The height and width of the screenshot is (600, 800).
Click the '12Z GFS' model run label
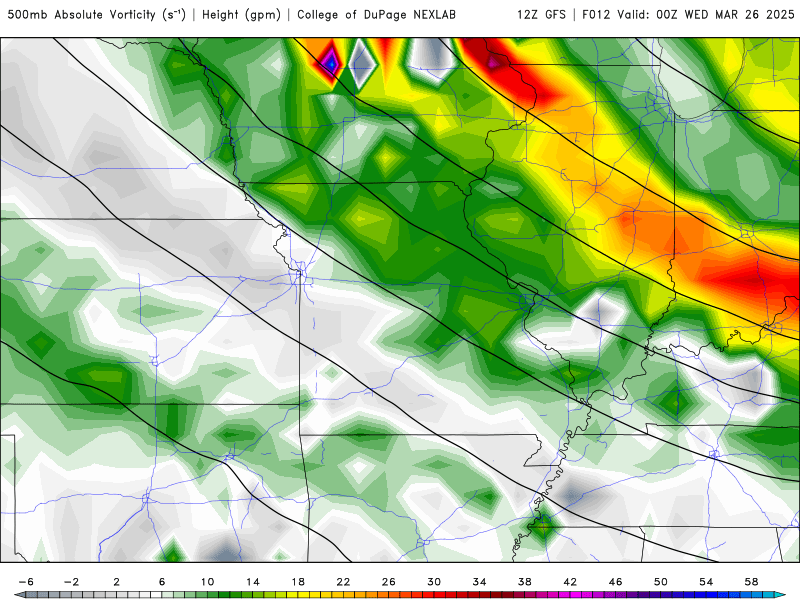click(x=541, y=15)
